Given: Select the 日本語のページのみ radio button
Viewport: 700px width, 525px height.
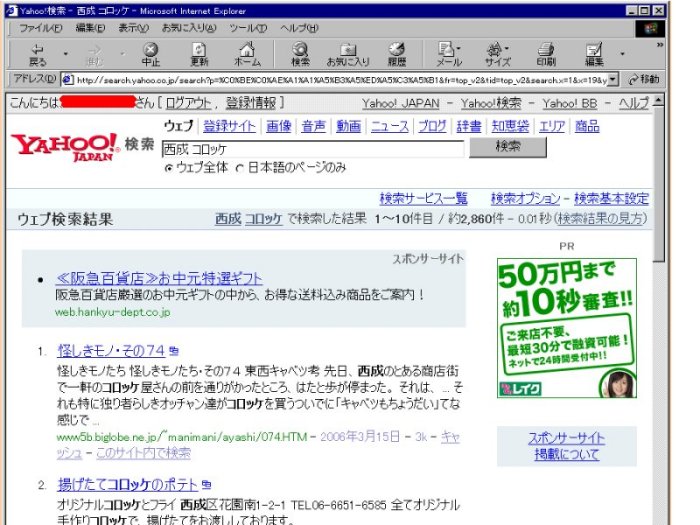Looking at the screenshot, I should (239, 168).
